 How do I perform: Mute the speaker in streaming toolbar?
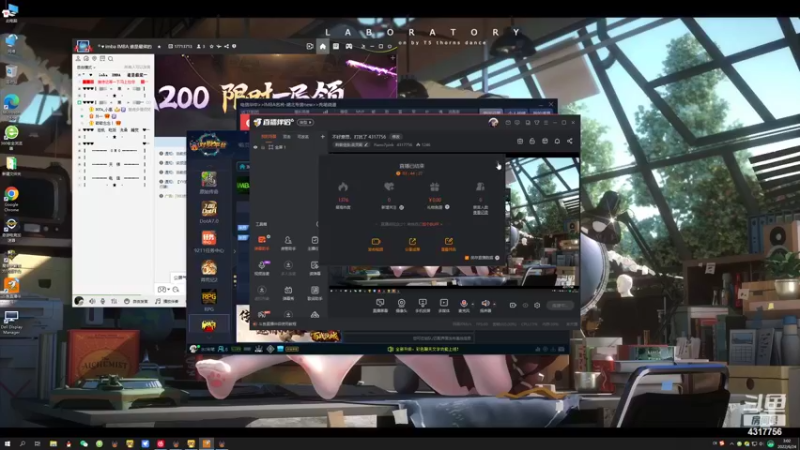pos(485,304)
